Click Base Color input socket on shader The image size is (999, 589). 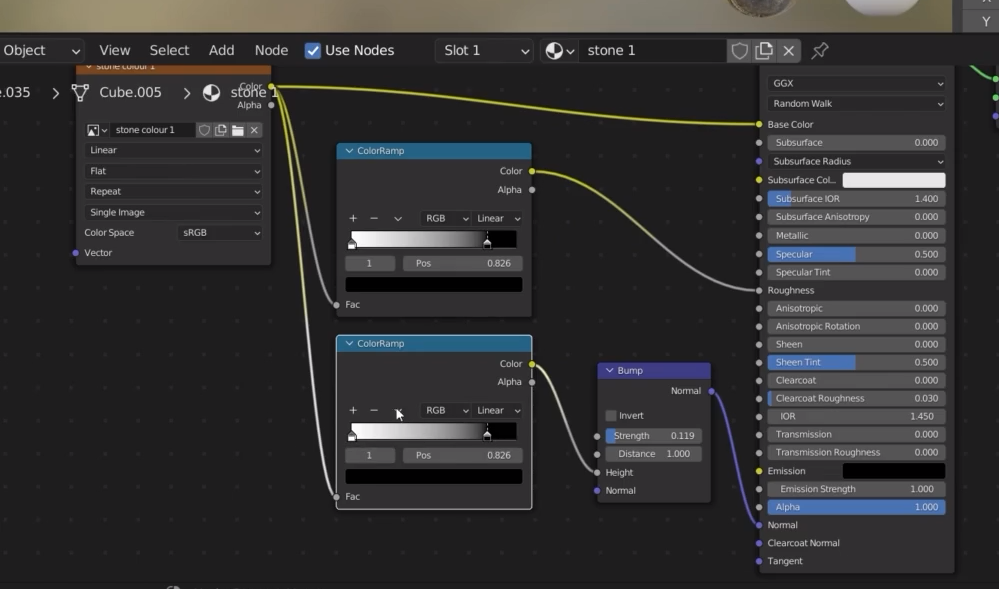(759, 124)
